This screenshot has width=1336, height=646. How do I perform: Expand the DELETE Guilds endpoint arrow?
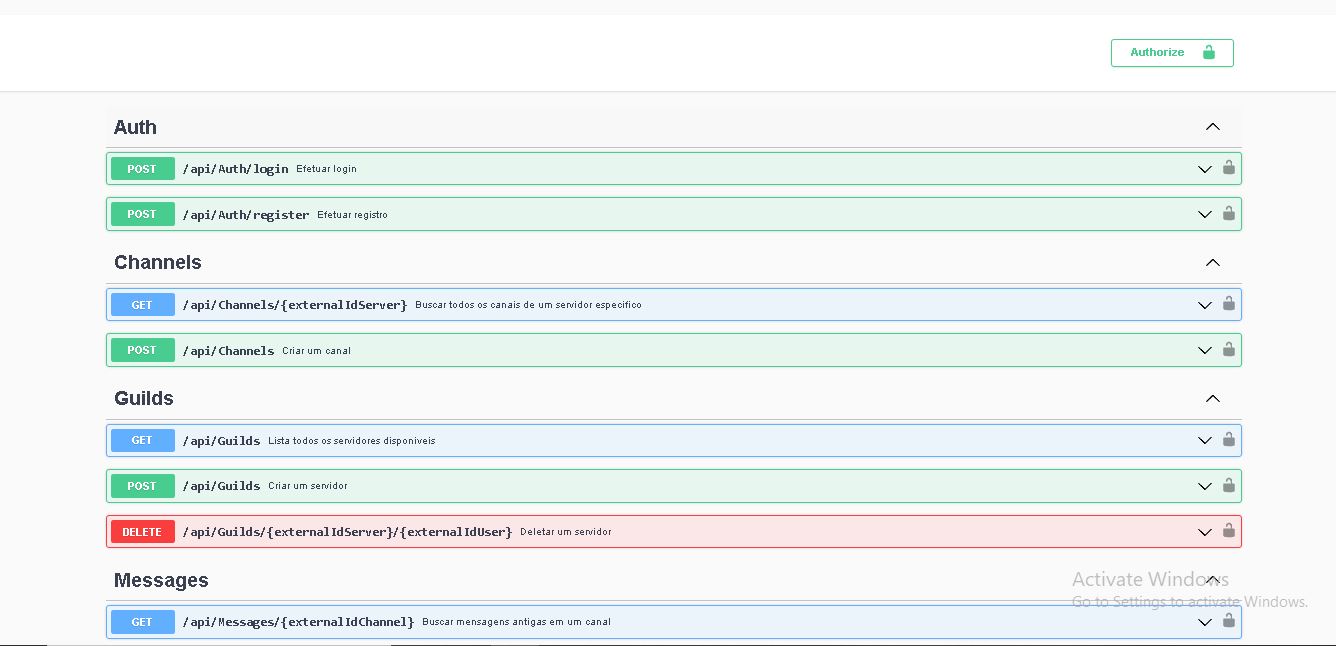pyautogui.click(x=1205, y=532)
